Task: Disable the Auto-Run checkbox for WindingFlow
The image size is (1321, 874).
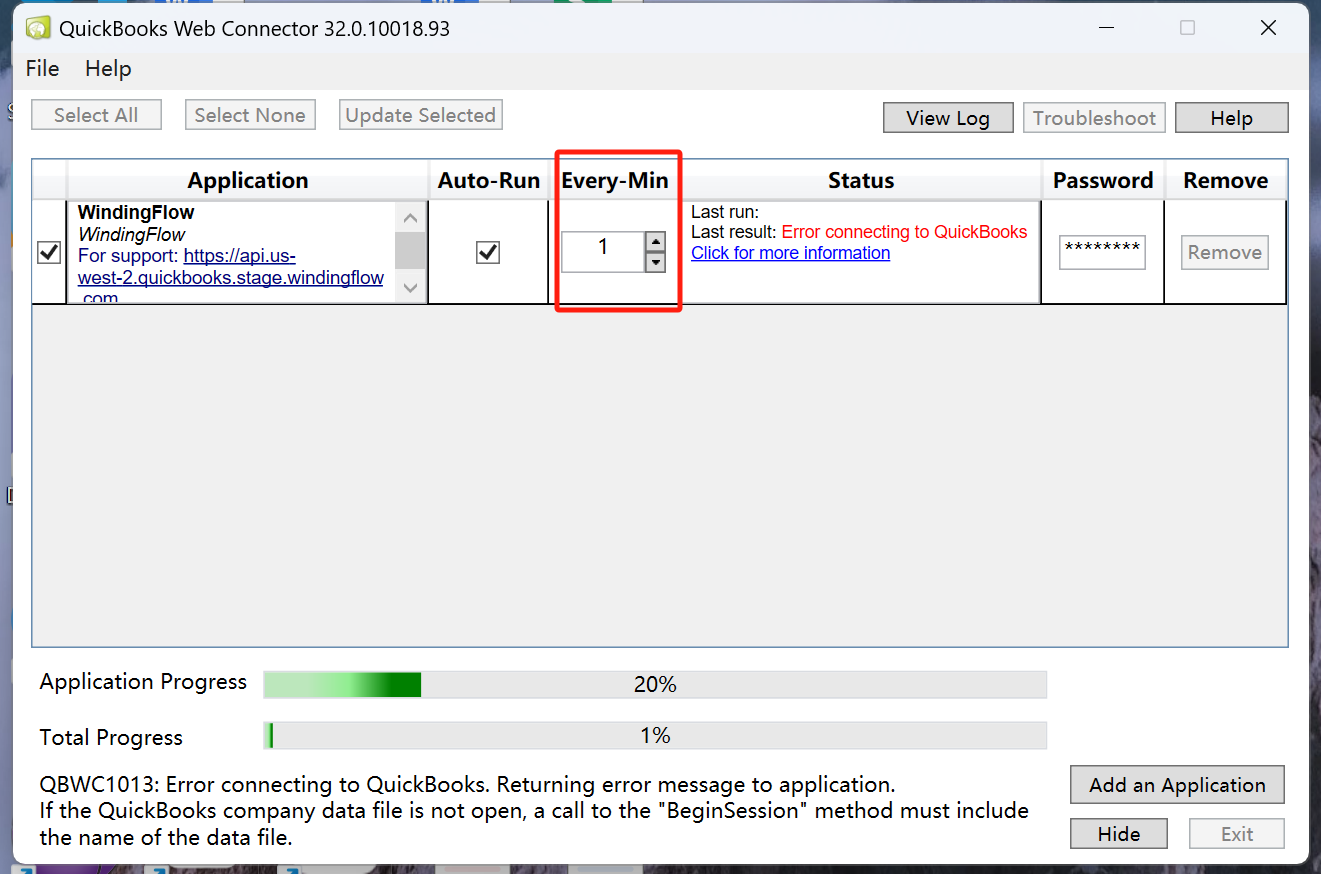Action: tap(488, 253)
